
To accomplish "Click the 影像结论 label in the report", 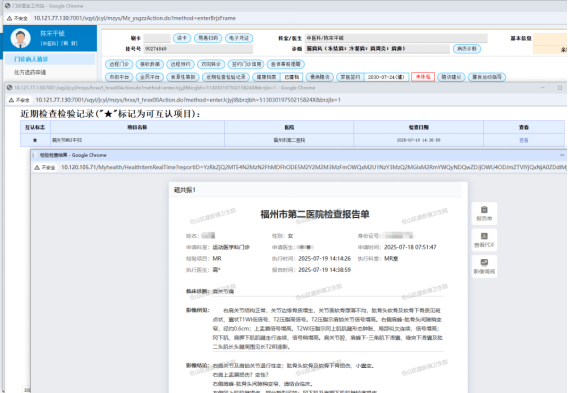I will point(198,365).
